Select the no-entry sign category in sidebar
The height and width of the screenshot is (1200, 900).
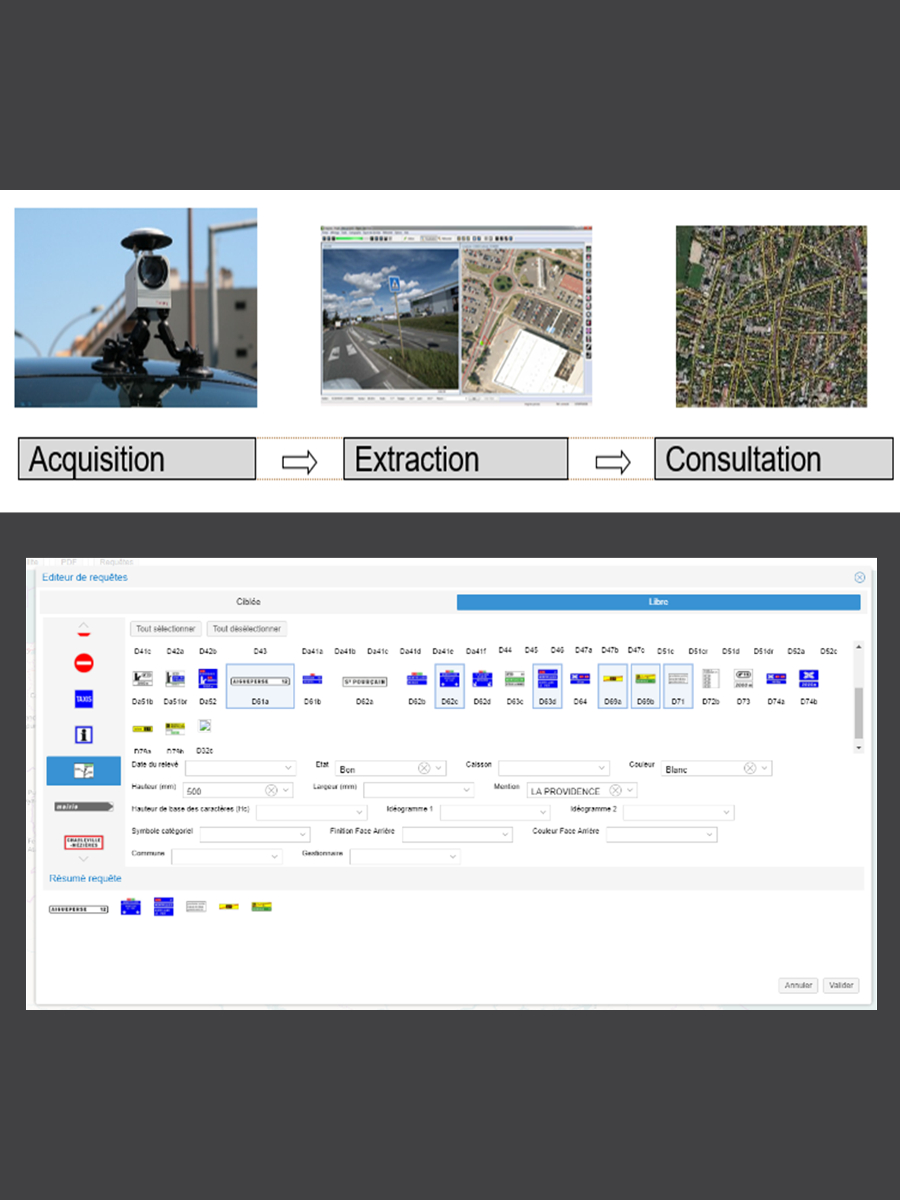(84, 663)
